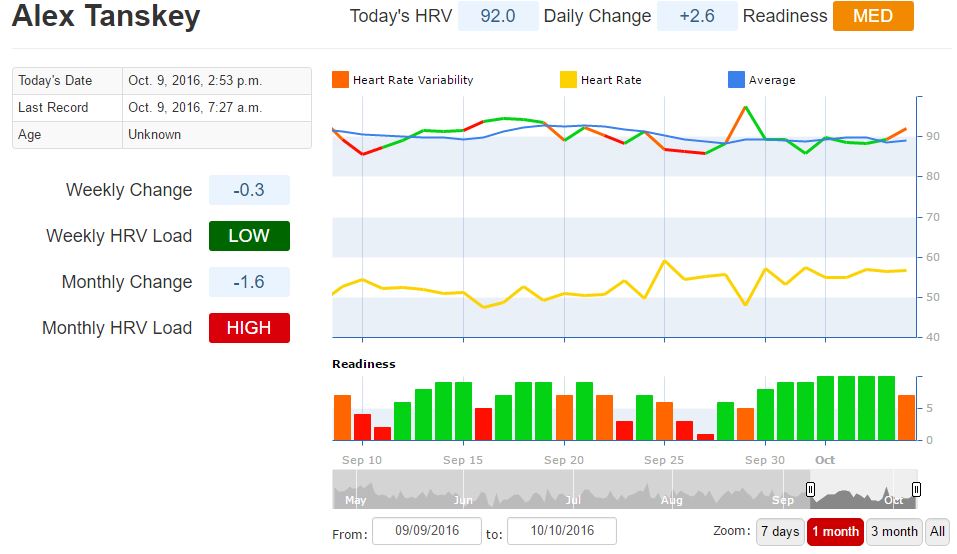Click the Alex Tanskey name heading
Screen dimensions: 957x554
tap(106, 16)
